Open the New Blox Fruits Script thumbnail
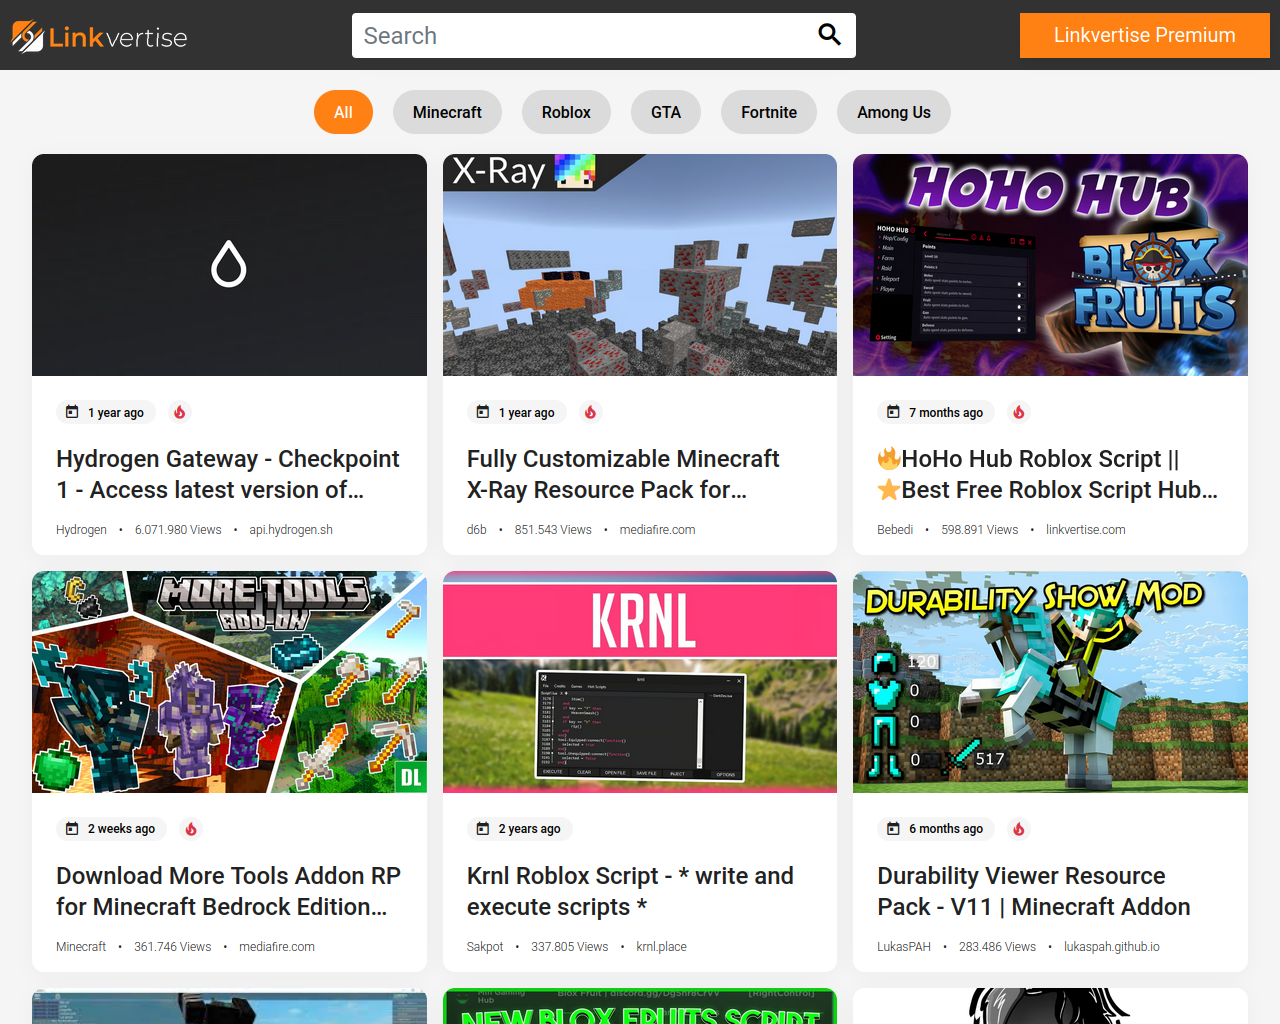The image size is (1280, 1024). (x=640, y=1006)
